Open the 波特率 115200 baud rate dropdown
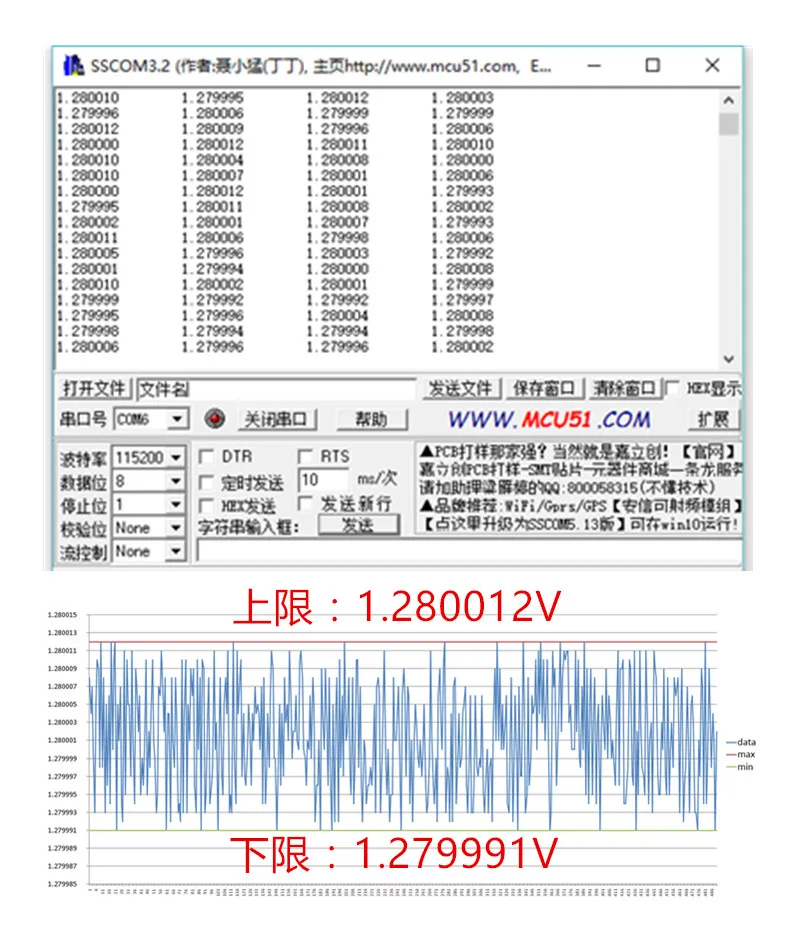The height and width of the screenshot is (934, 800). [x=176, y=457]
